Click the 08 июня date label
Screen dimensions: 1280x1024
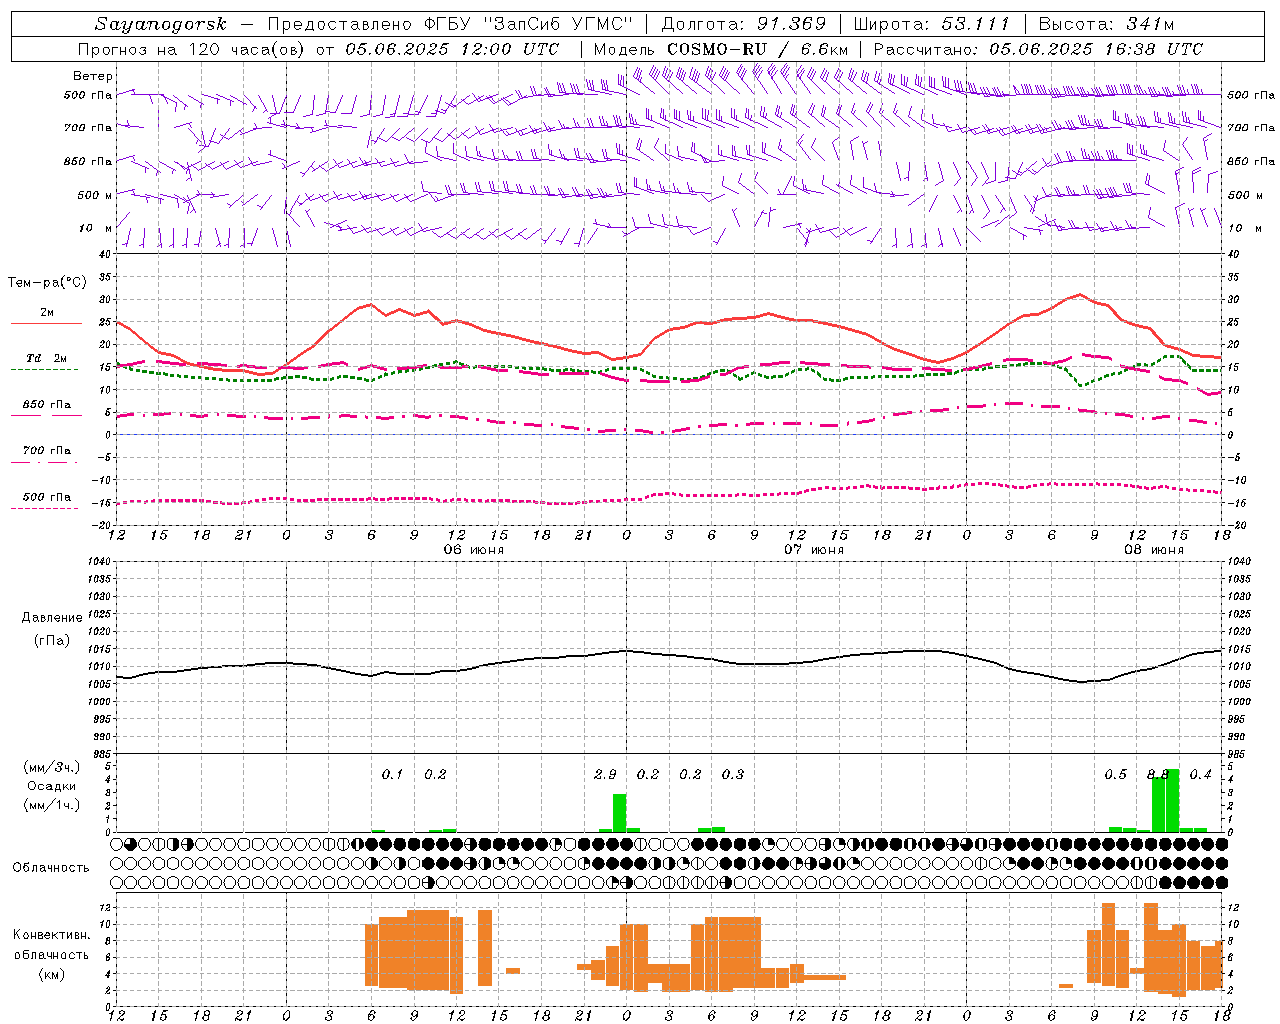point(1154,550)
